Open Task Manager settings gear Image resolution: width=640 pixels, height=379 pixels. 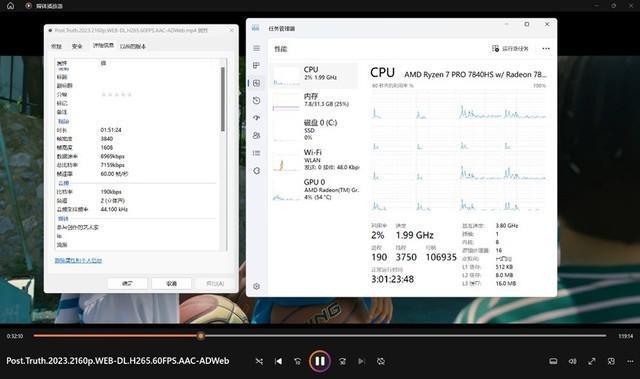click(256, 286)
